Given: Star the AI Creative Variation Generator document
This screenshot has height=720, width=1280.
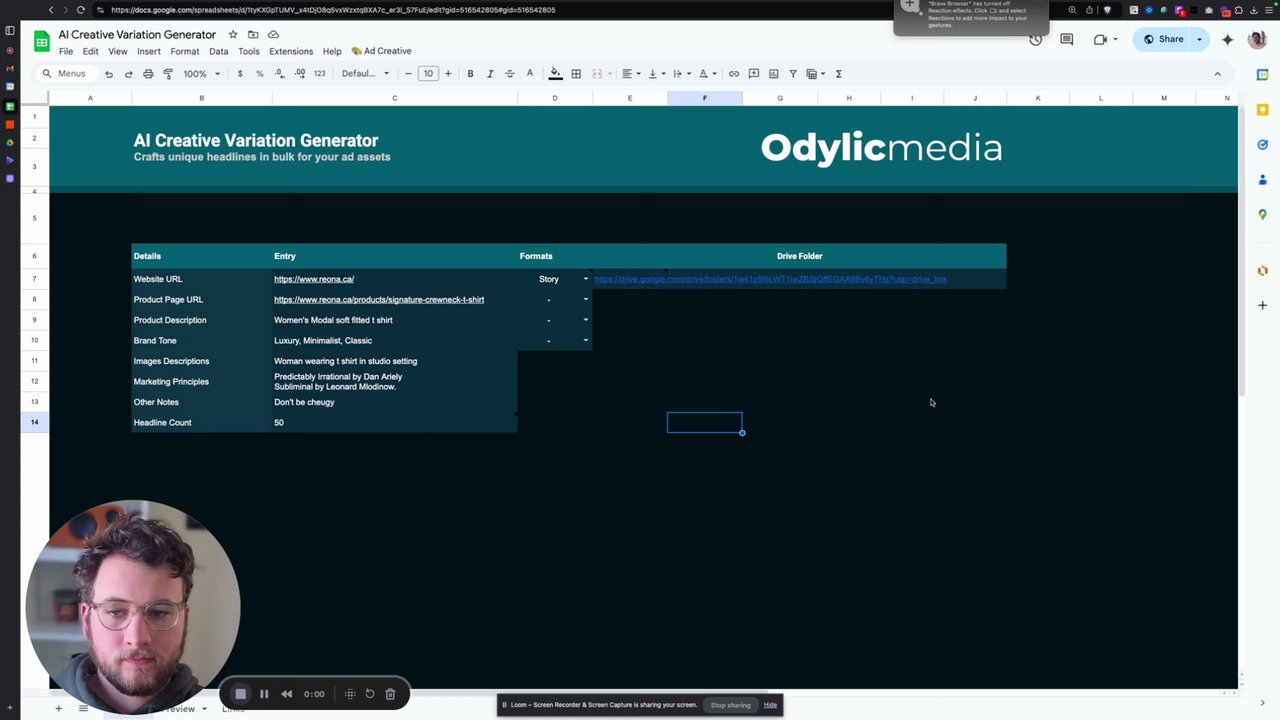Looking at the screenshot, I should pos(233,35).
